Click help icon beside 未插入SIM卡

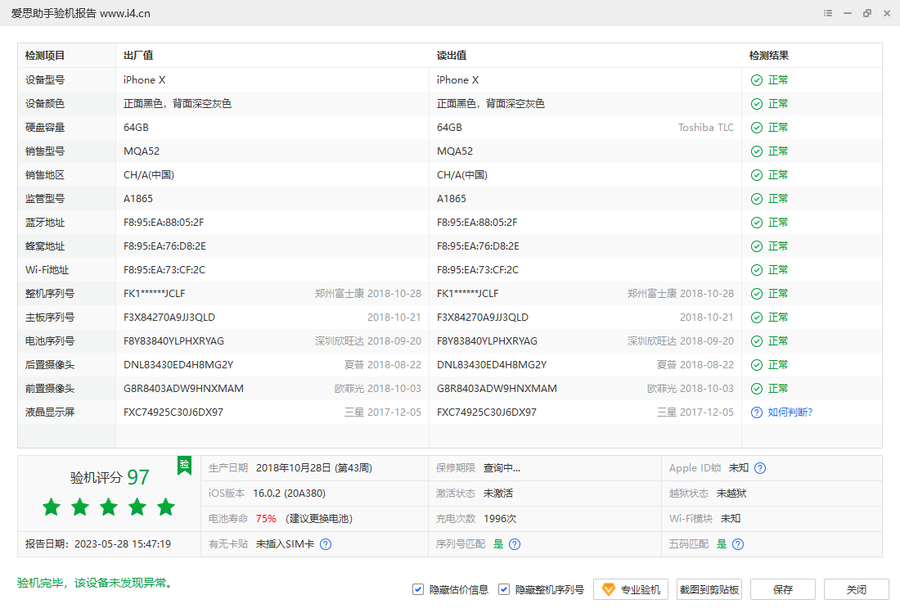pos(325,544)
